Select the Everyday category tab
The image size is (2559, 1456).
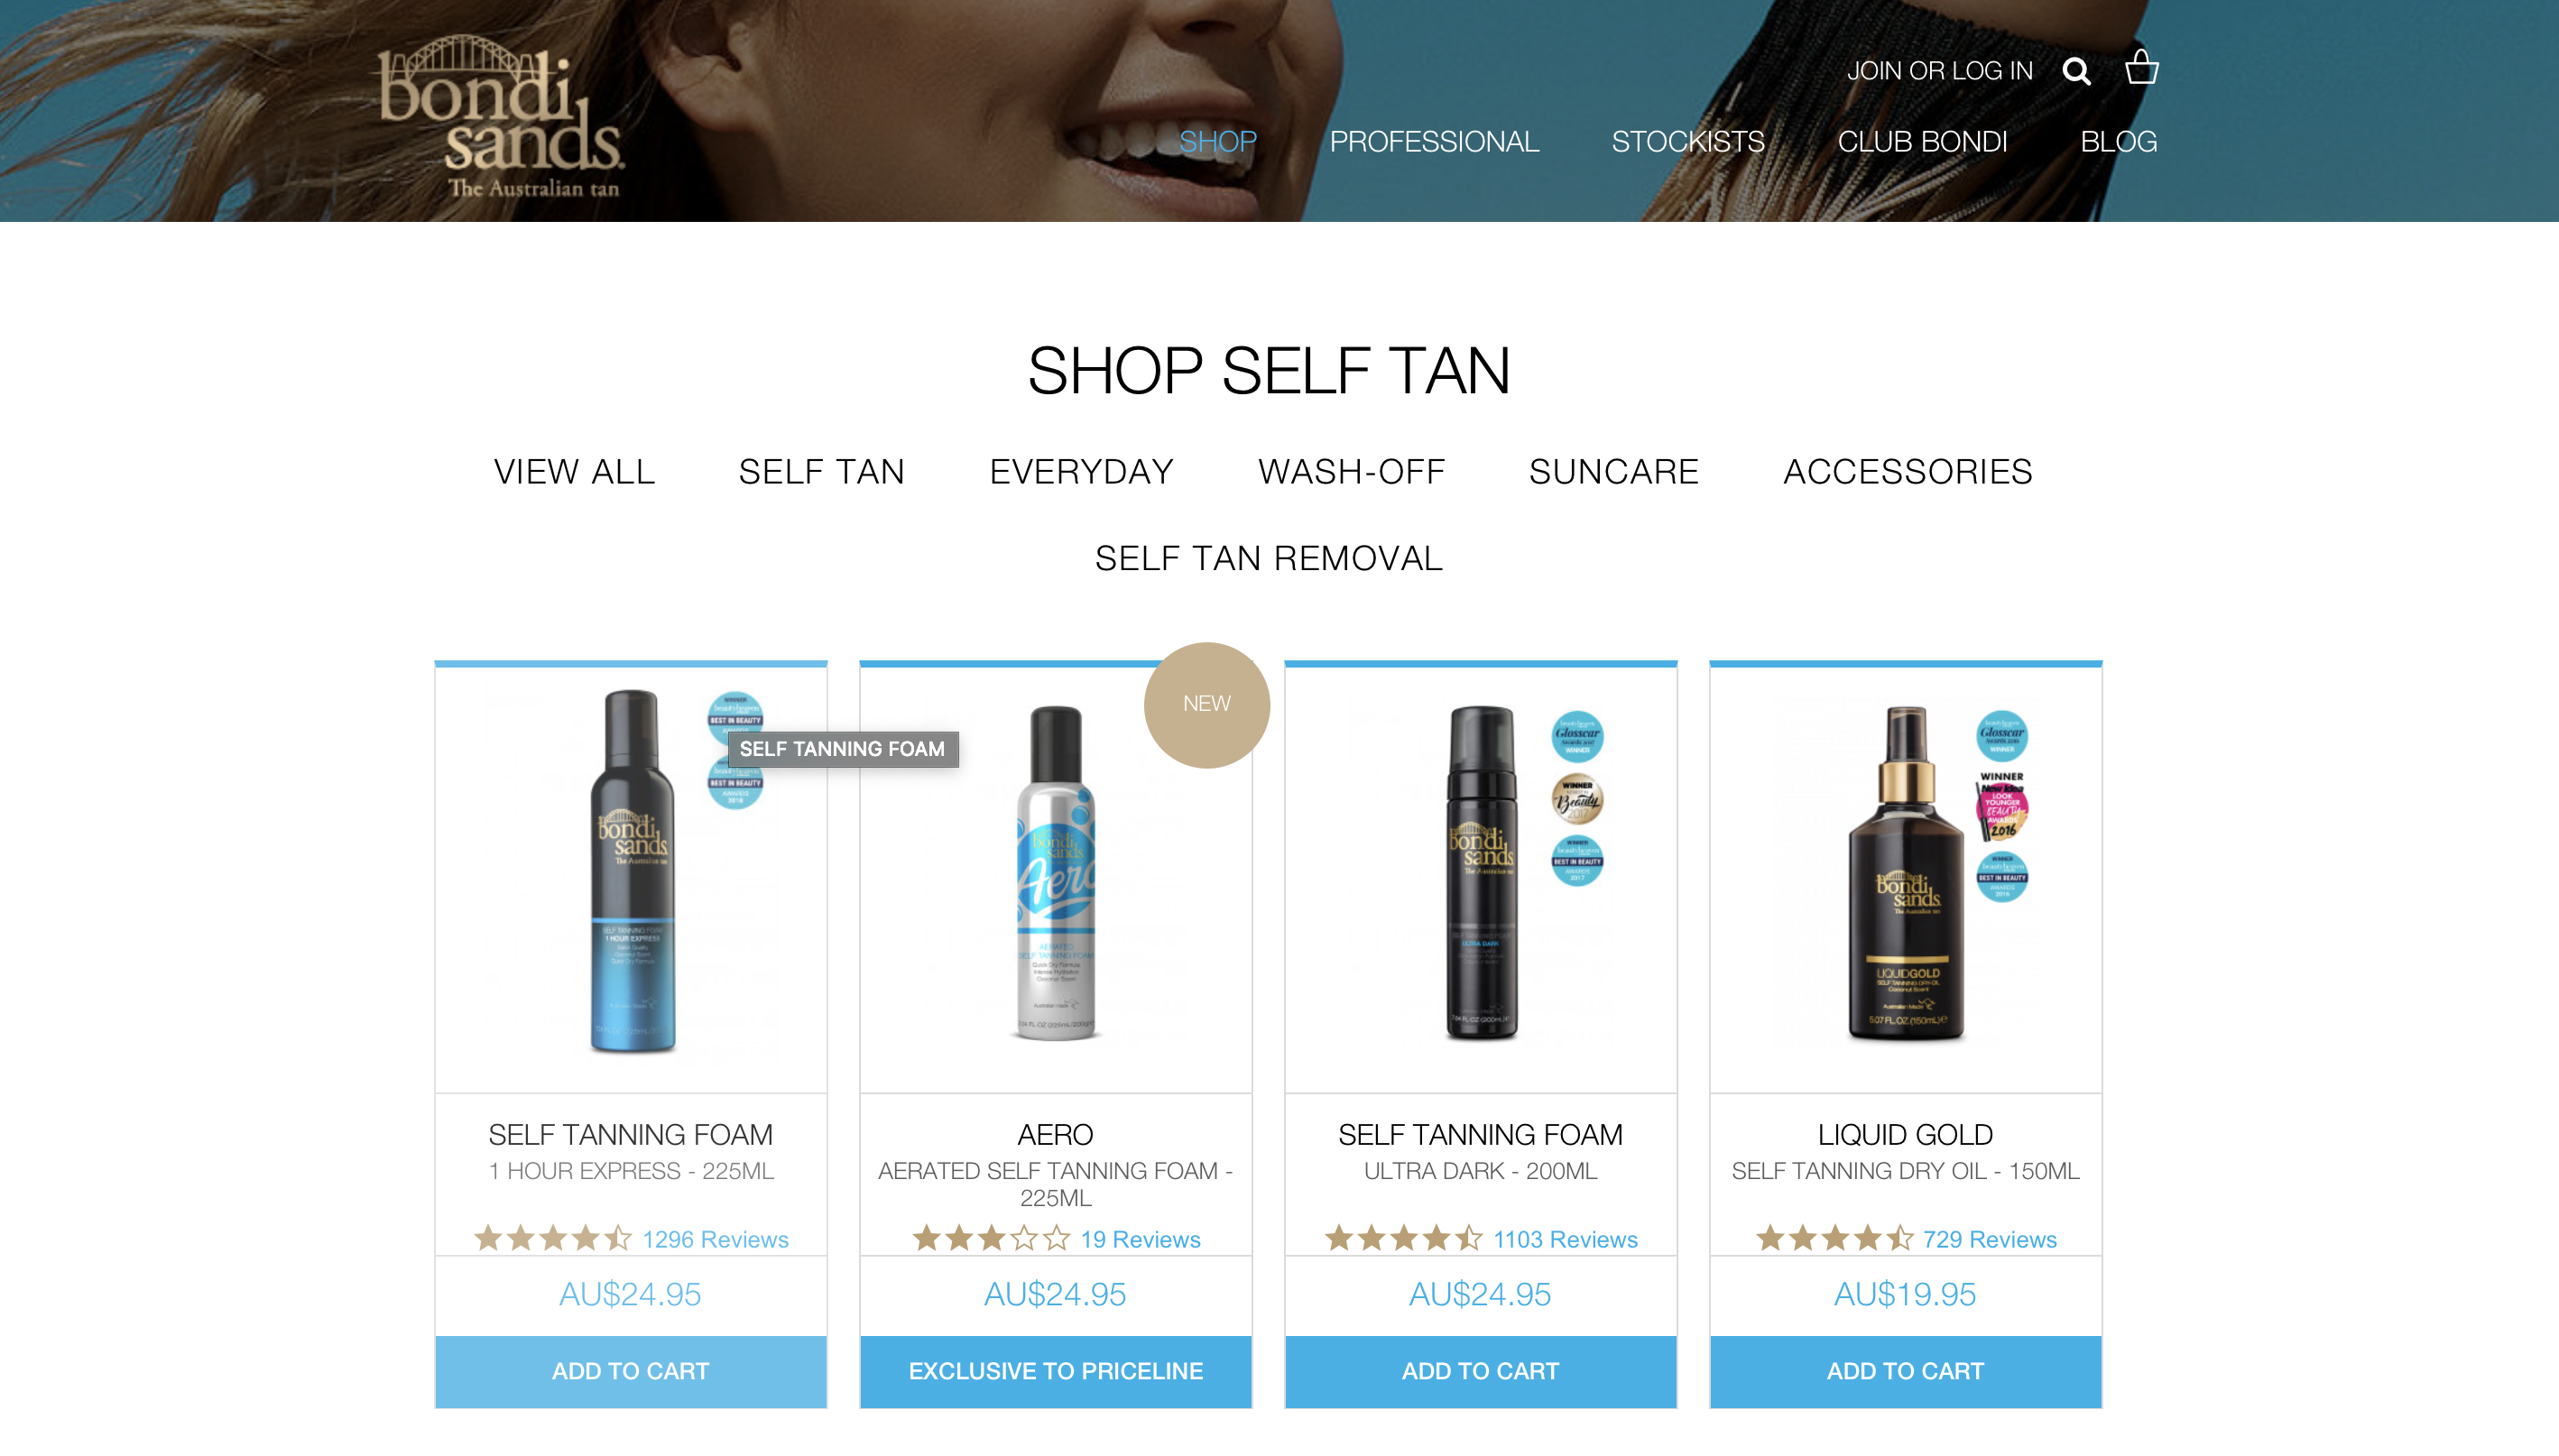[x=1081, y=472]
